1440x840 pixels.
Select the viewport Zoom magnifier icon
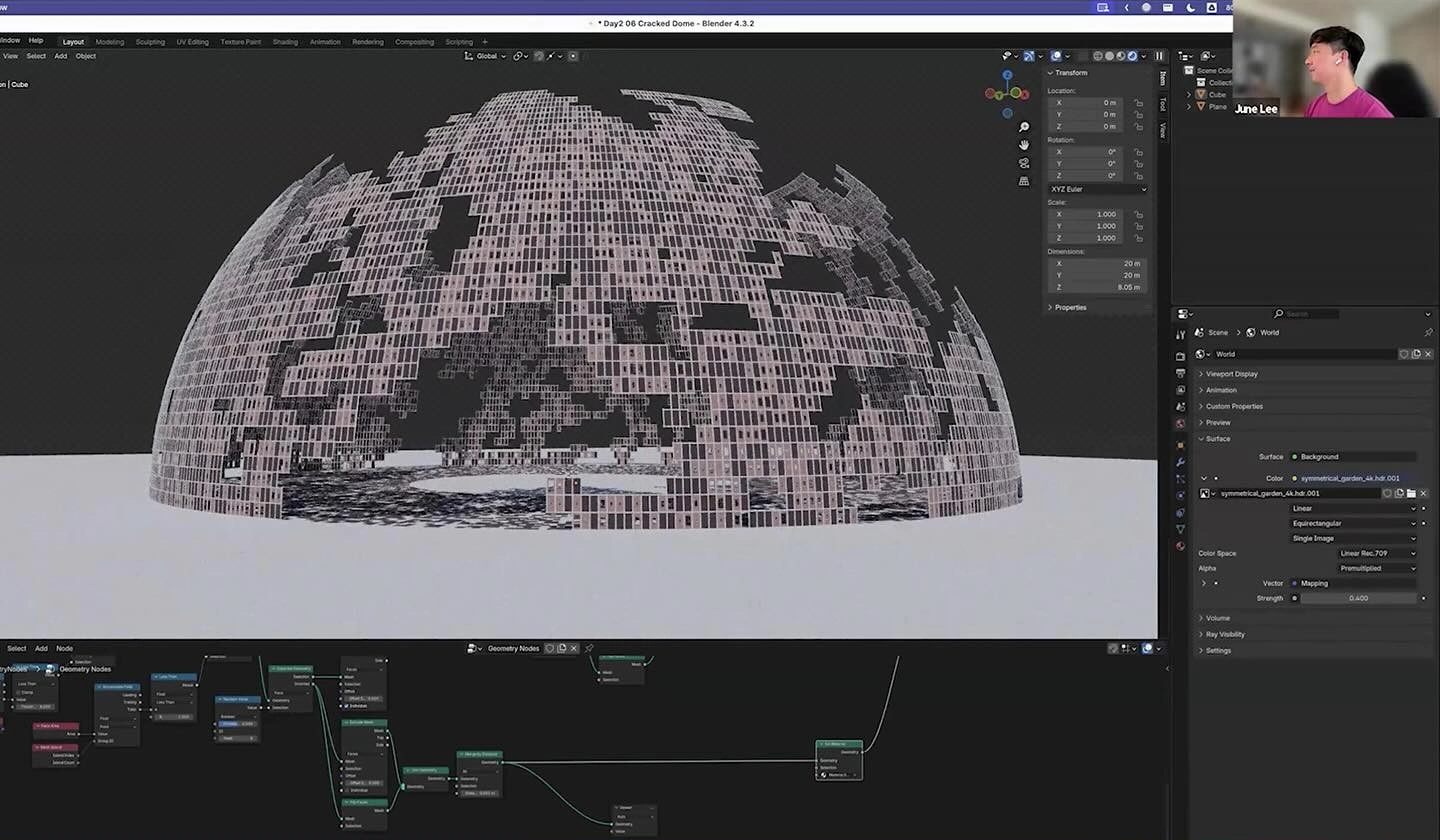coord(1024,127)
